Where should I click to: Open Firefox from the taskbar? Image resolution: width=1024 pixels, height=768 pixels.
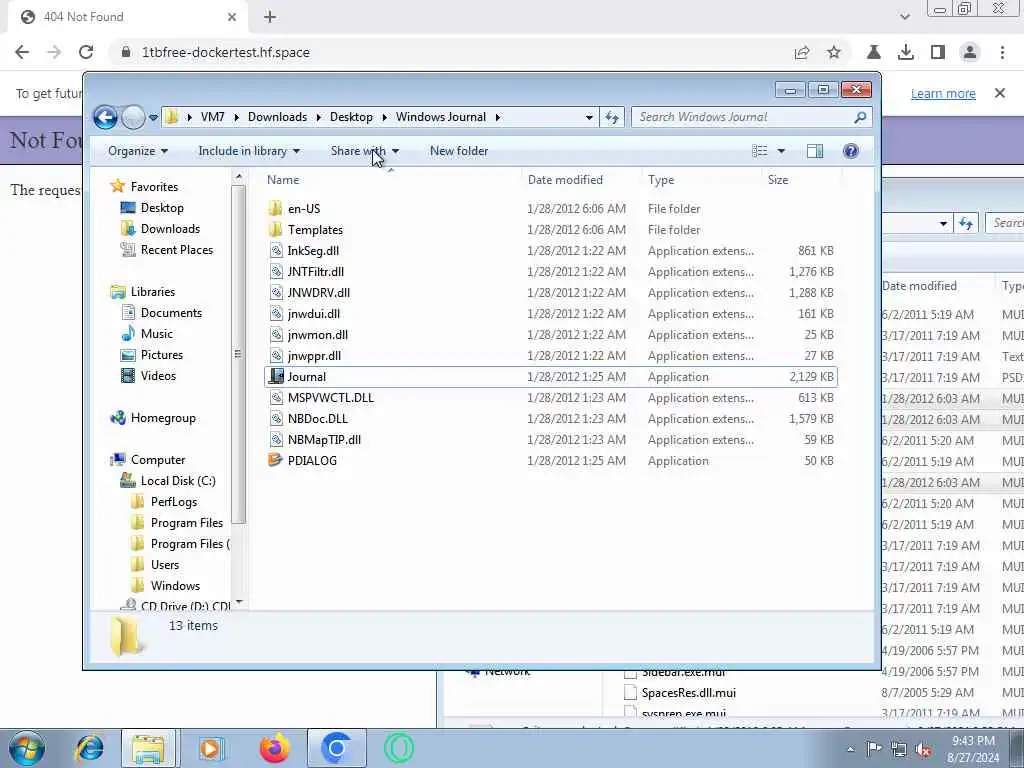(x=274, y=748)
